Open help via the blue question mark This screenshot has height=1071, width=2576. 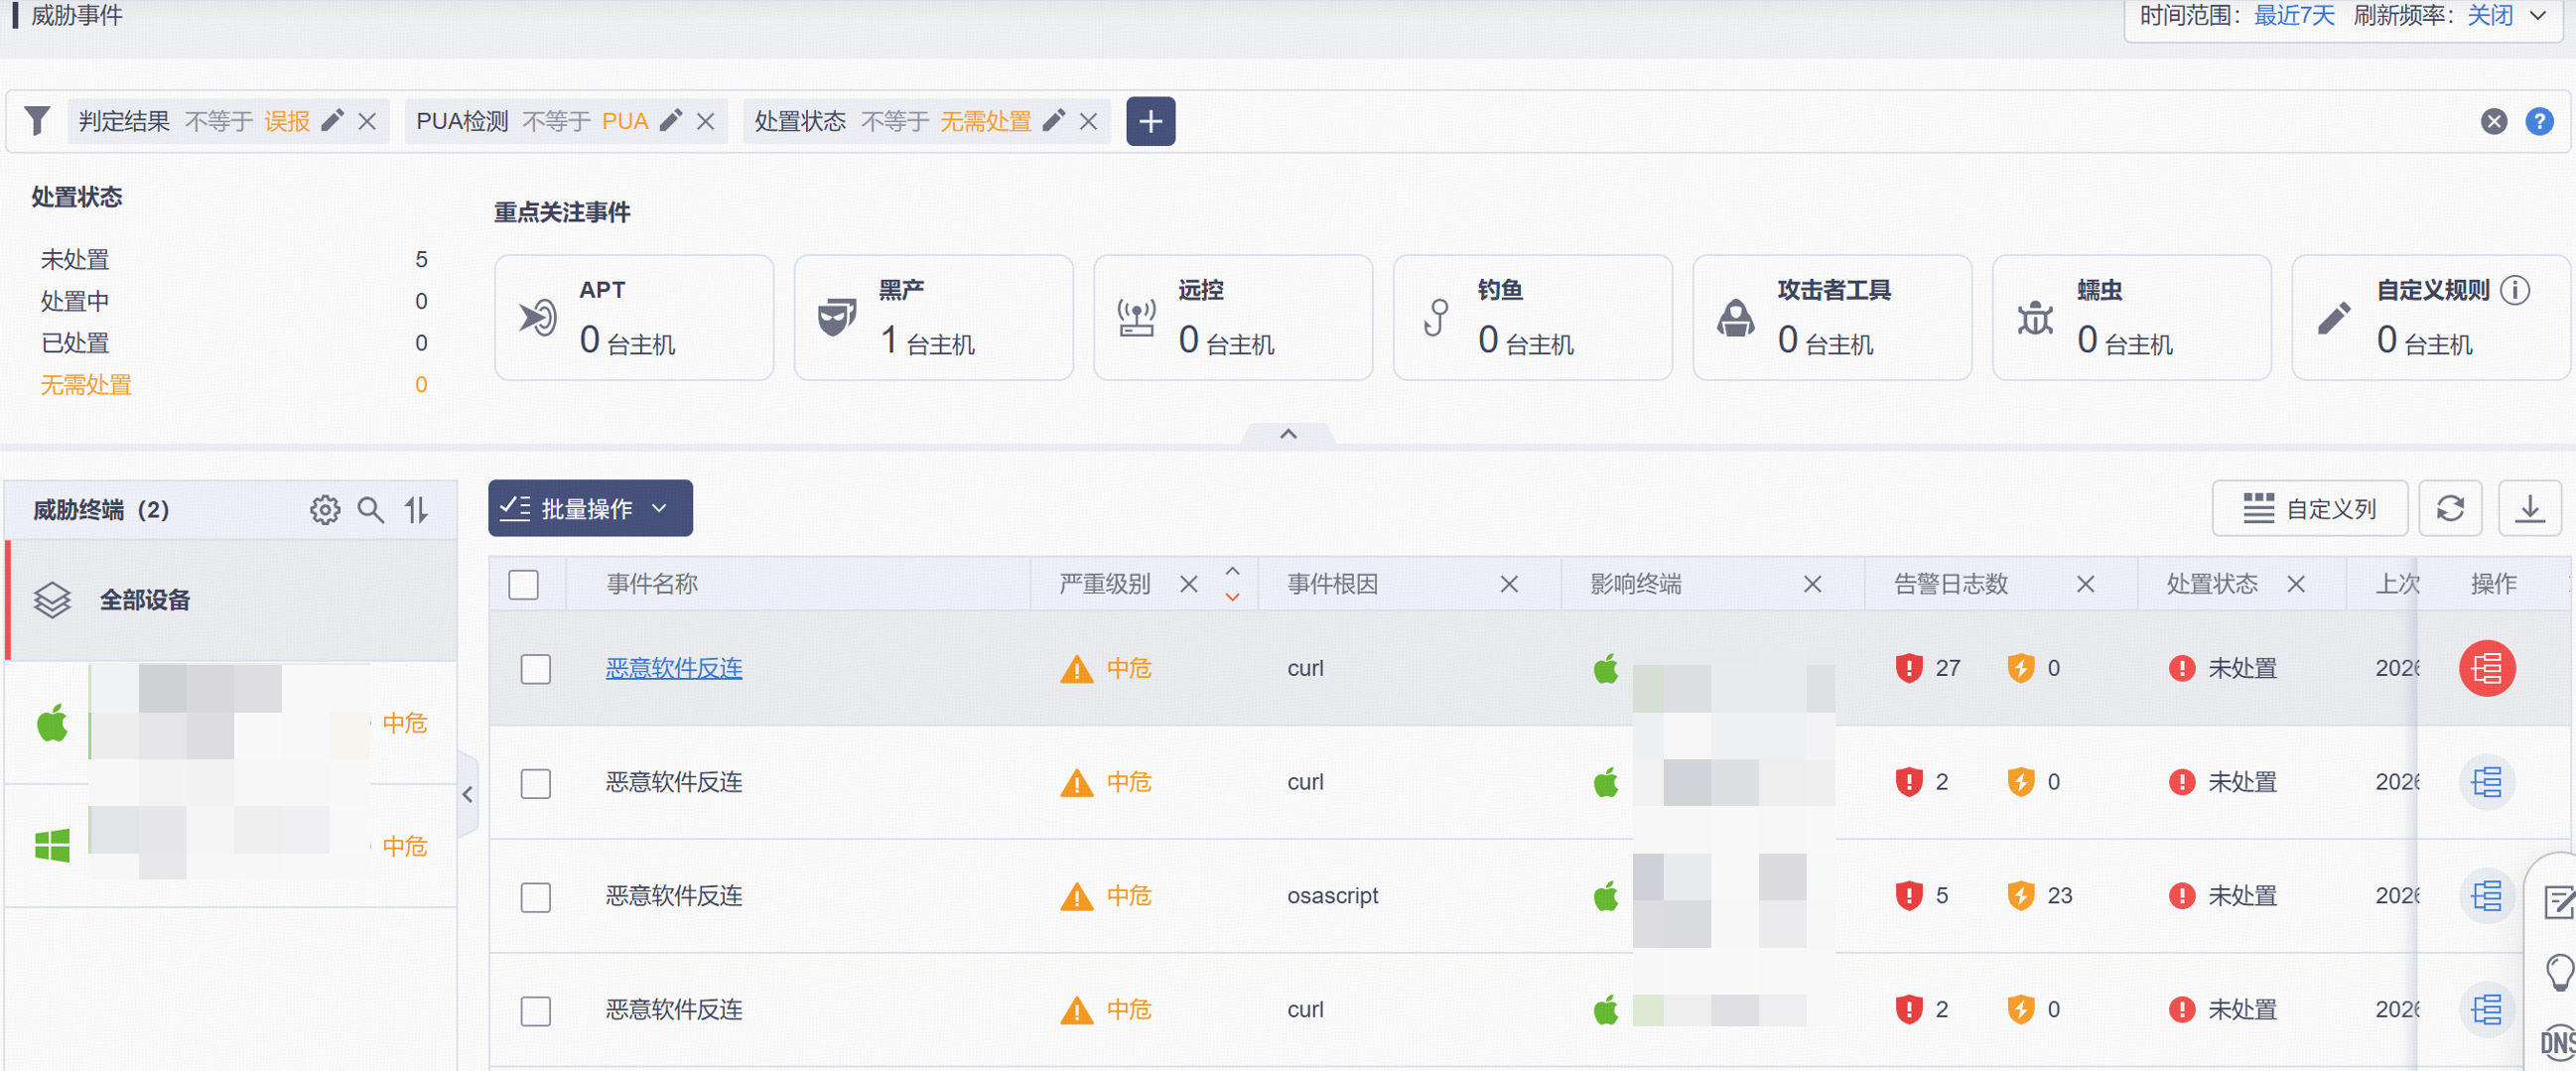[2539, 122]
